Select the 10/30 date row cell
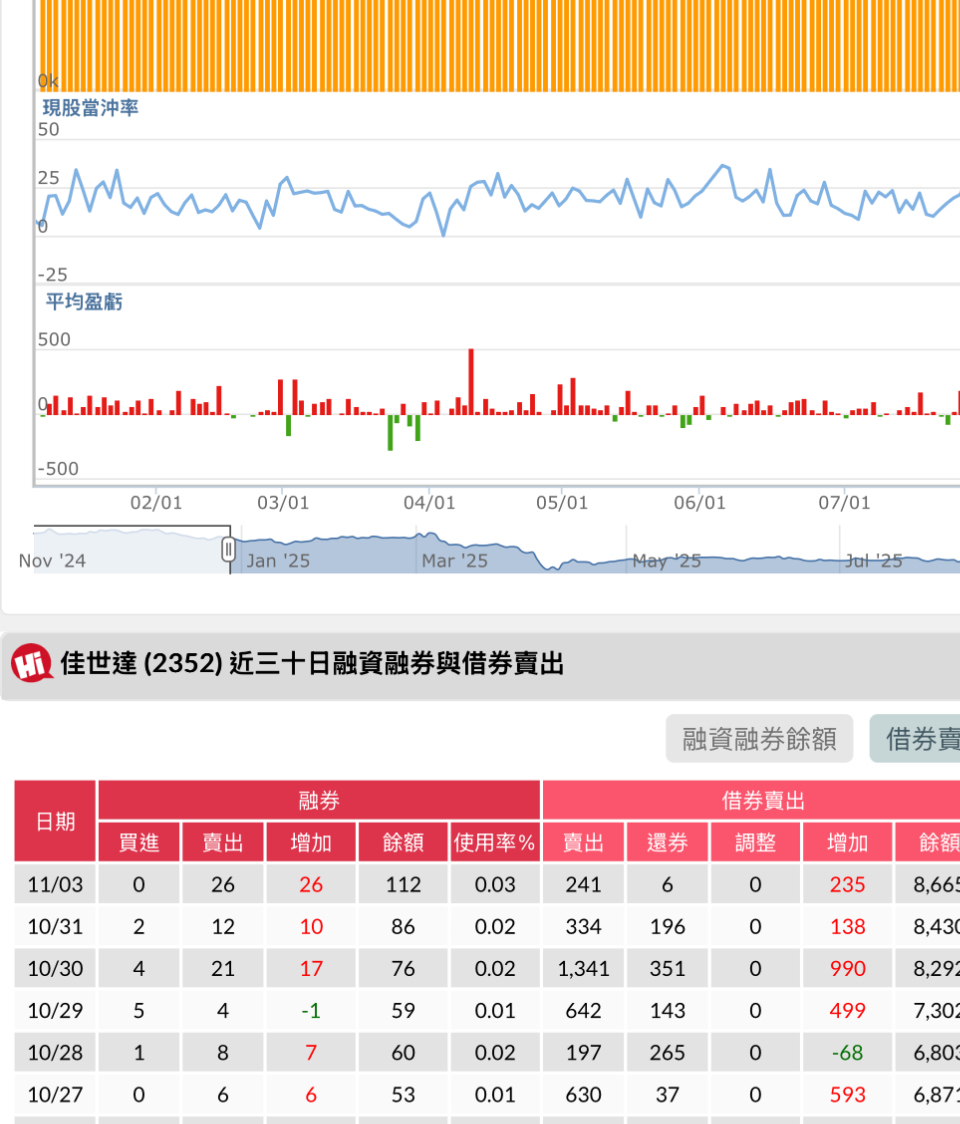960x1124 pixels. (55, 968)
